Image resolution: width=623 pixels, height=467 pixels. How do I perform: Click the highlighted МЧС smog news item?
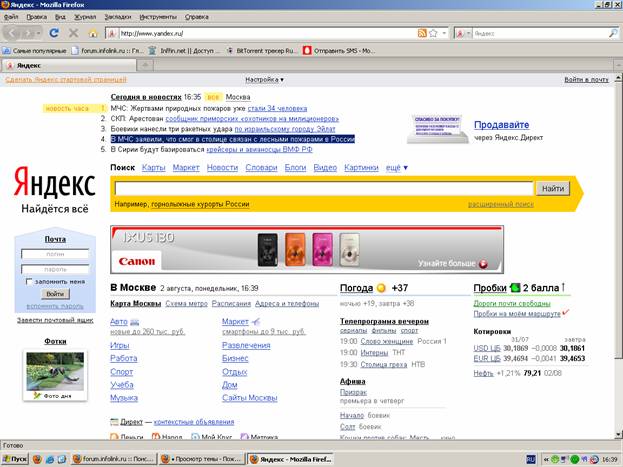click(232, 139)
